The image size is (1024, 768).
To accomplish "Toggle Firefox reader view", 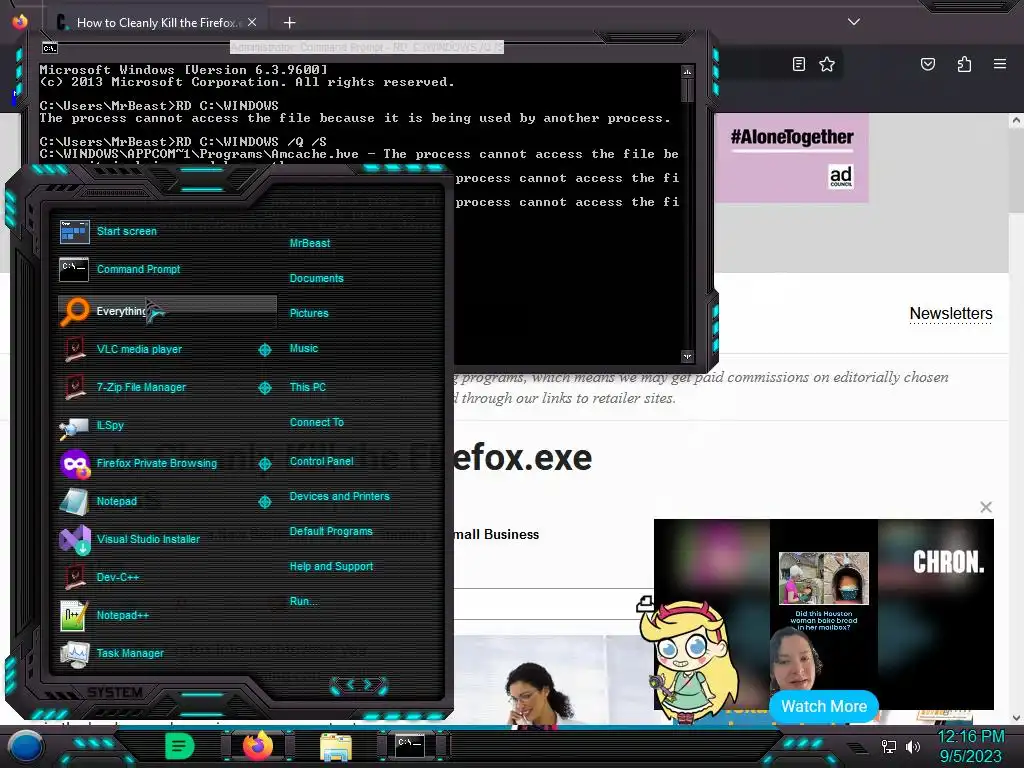I will click(x=799, y=64).
